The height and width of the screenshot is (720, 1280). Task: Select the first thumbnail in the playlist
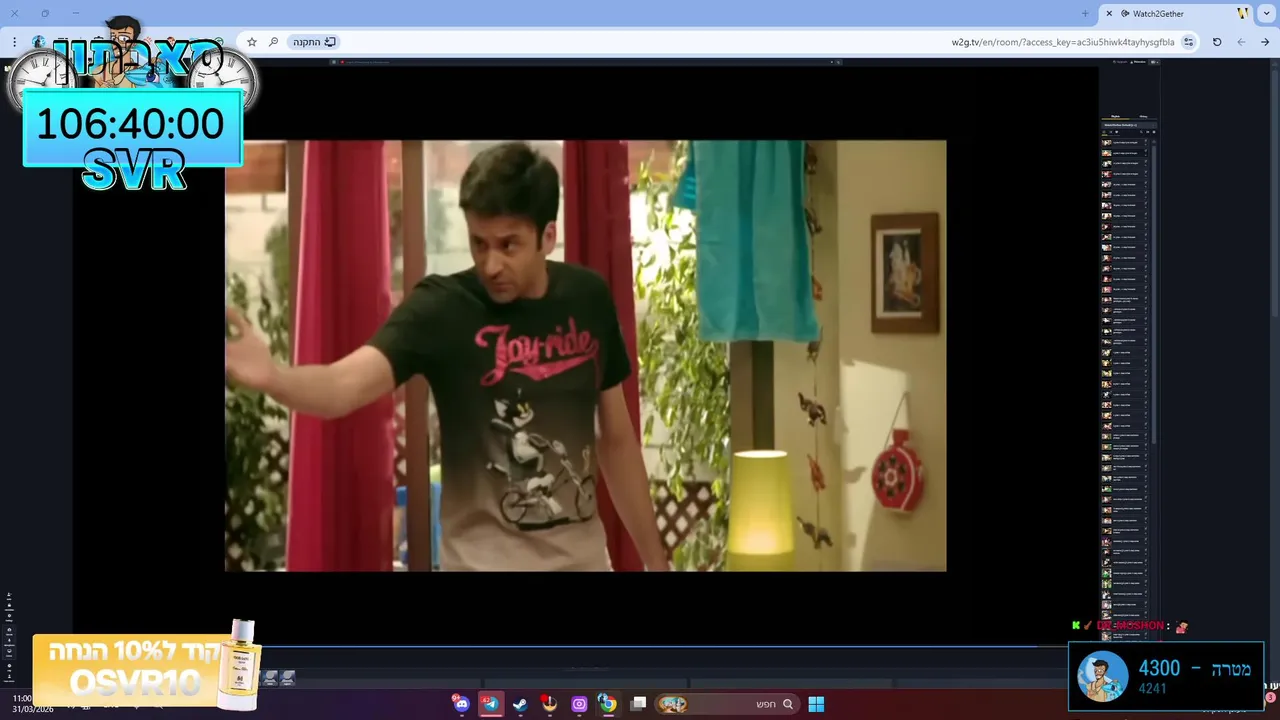[x=1107, y=142]
